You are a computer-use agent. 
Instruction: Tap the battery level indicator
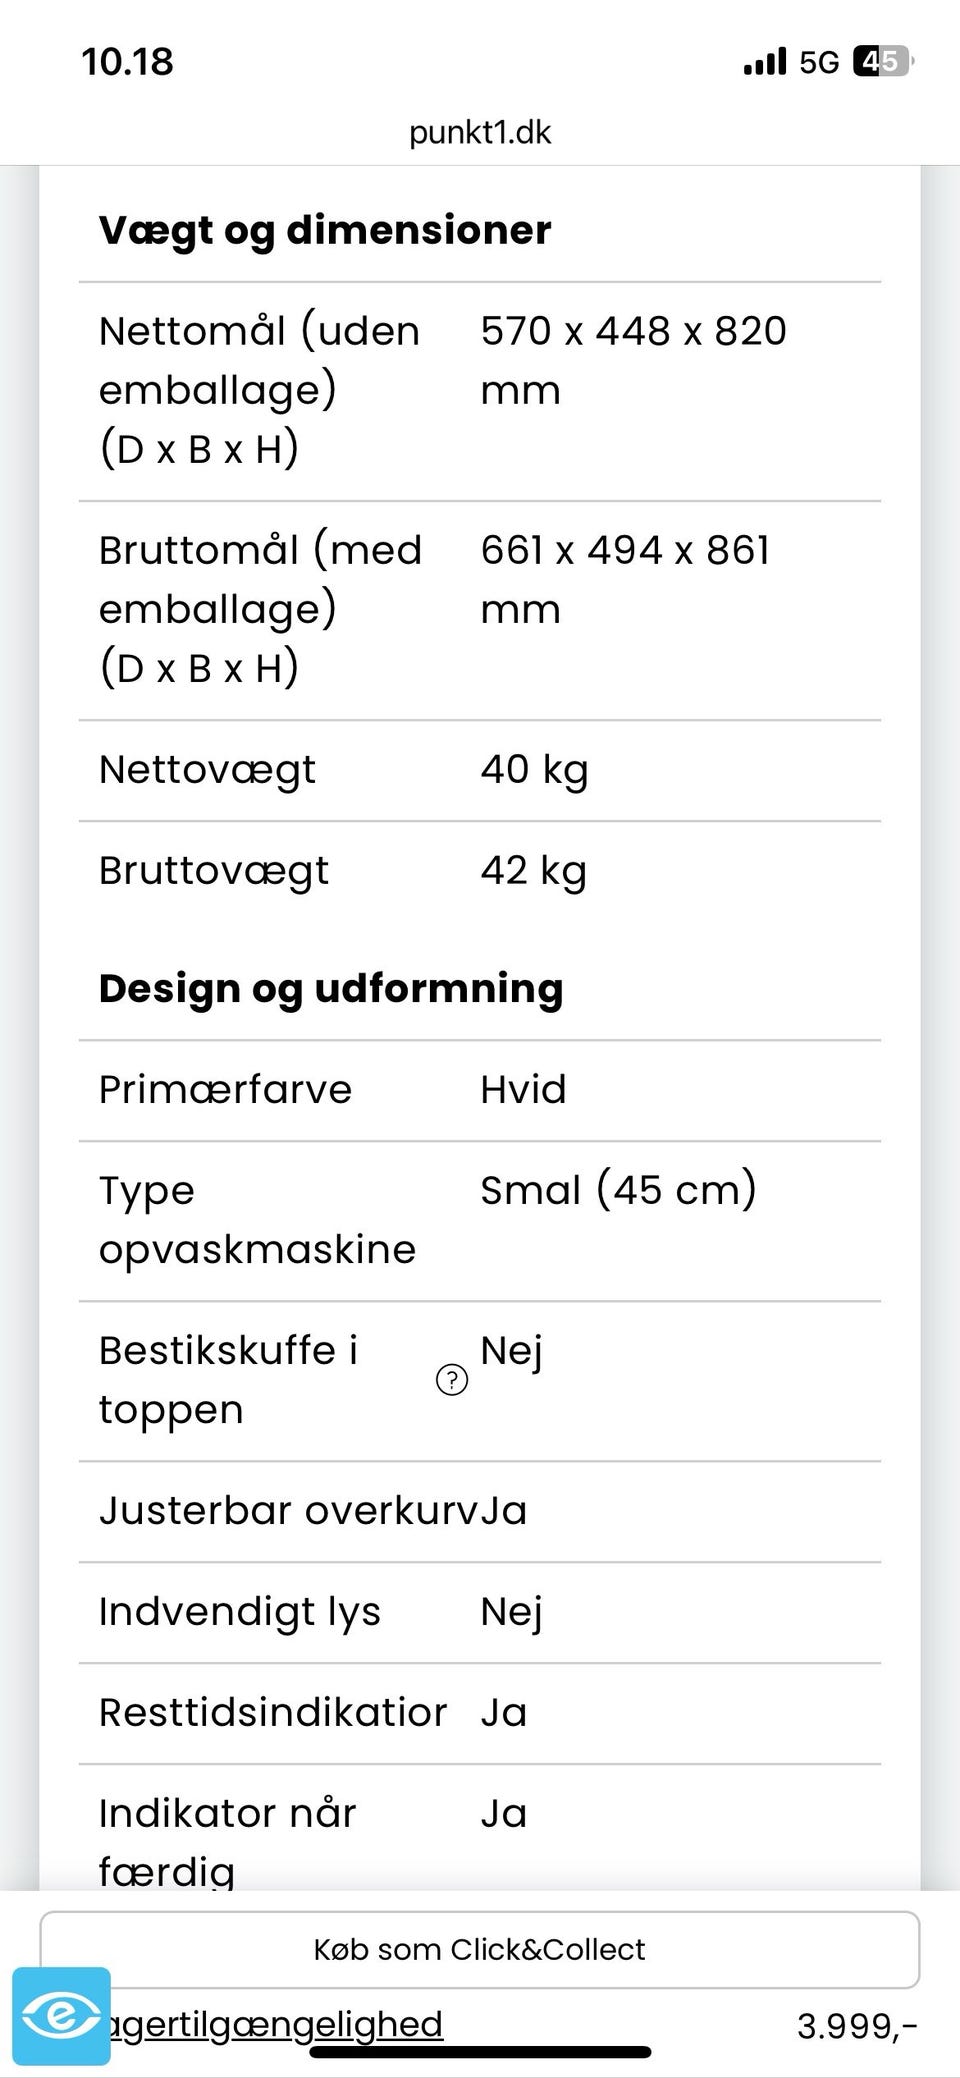coord(882,62)
